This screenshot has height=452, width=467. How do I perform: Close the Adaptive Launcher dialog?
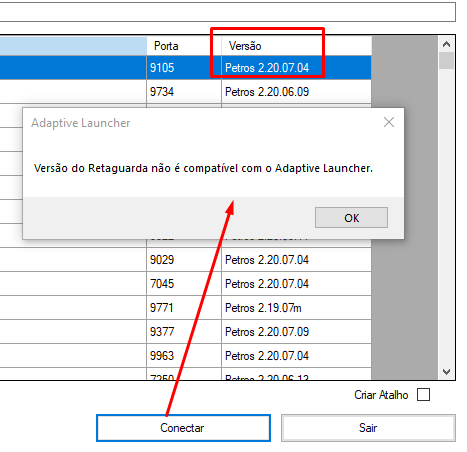coord(389,122)
